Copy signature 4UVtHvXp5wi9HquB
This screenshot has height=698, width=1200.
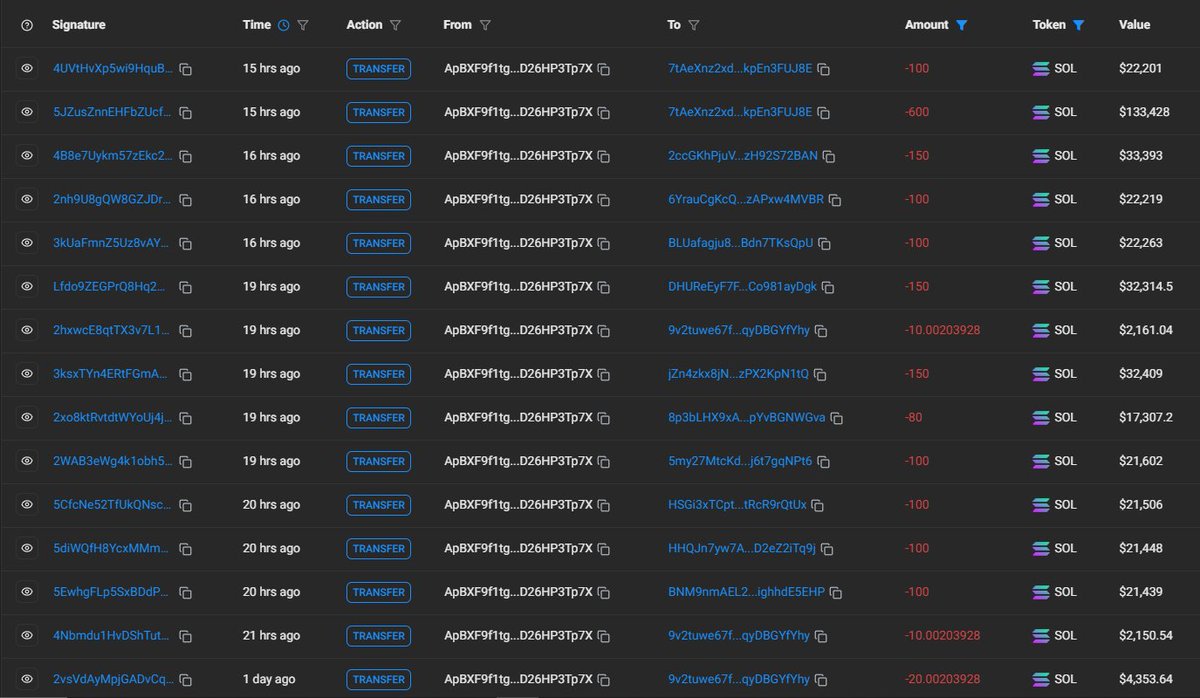[x=186, y=69]
